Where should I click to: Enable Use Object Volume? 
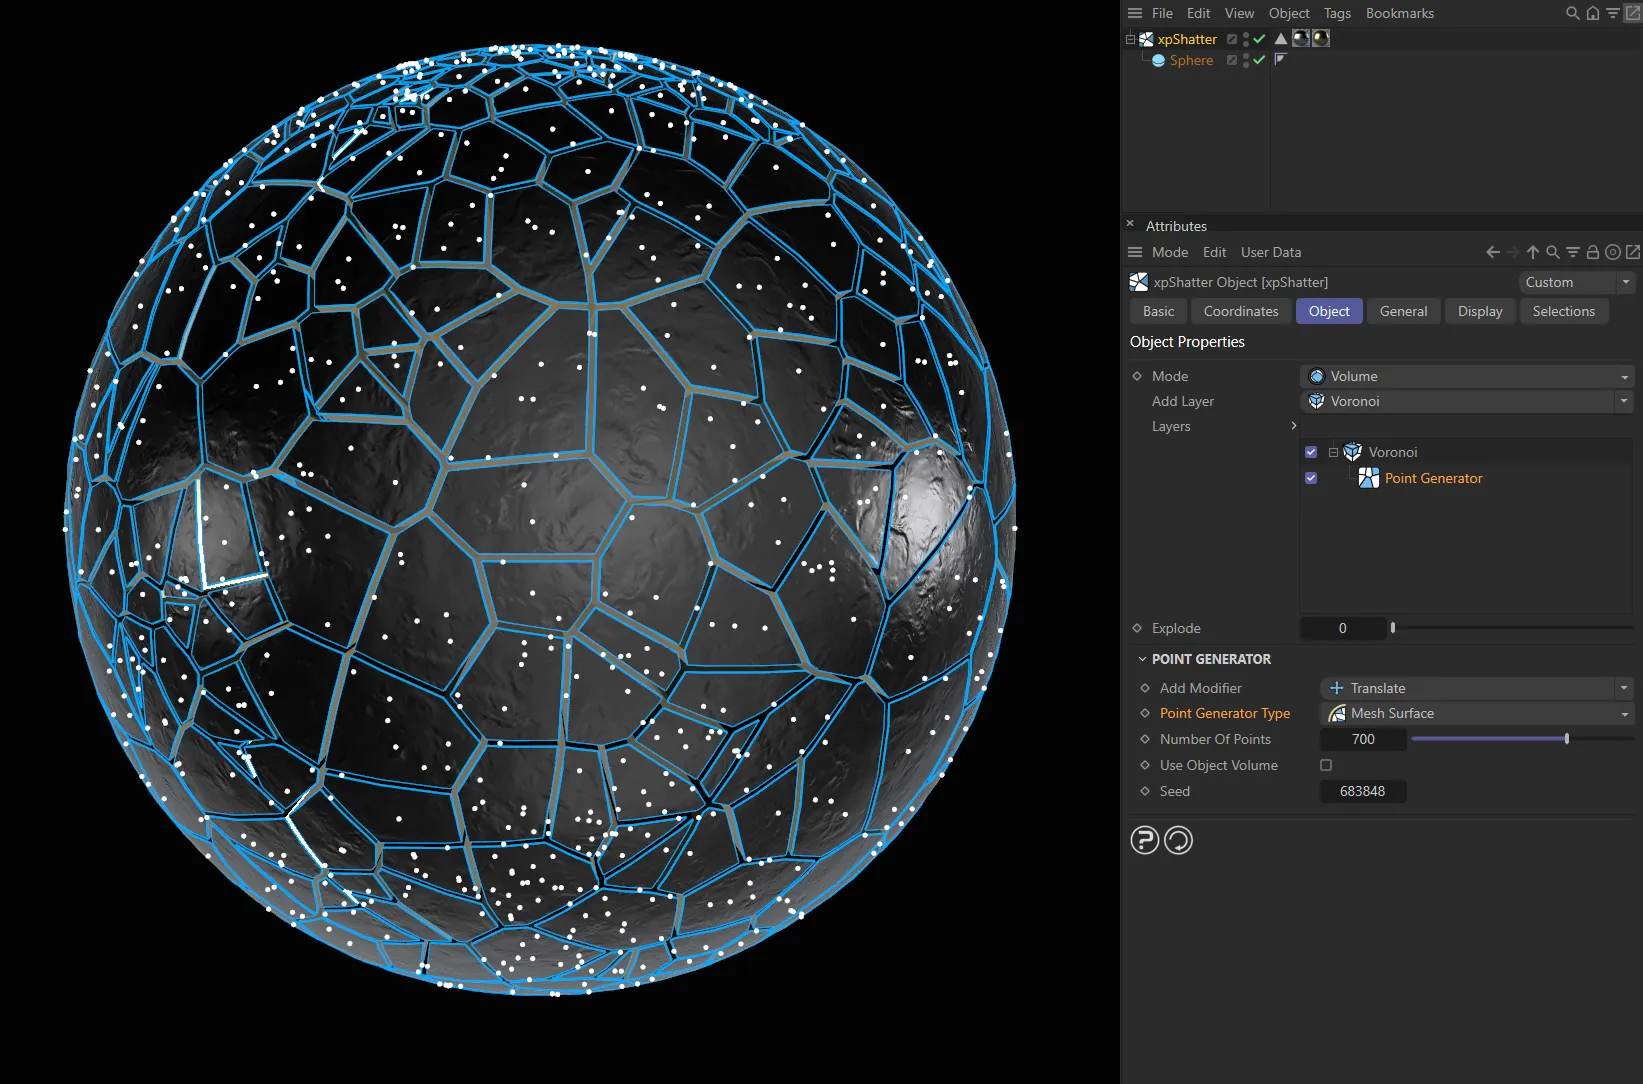point(1325,765)
